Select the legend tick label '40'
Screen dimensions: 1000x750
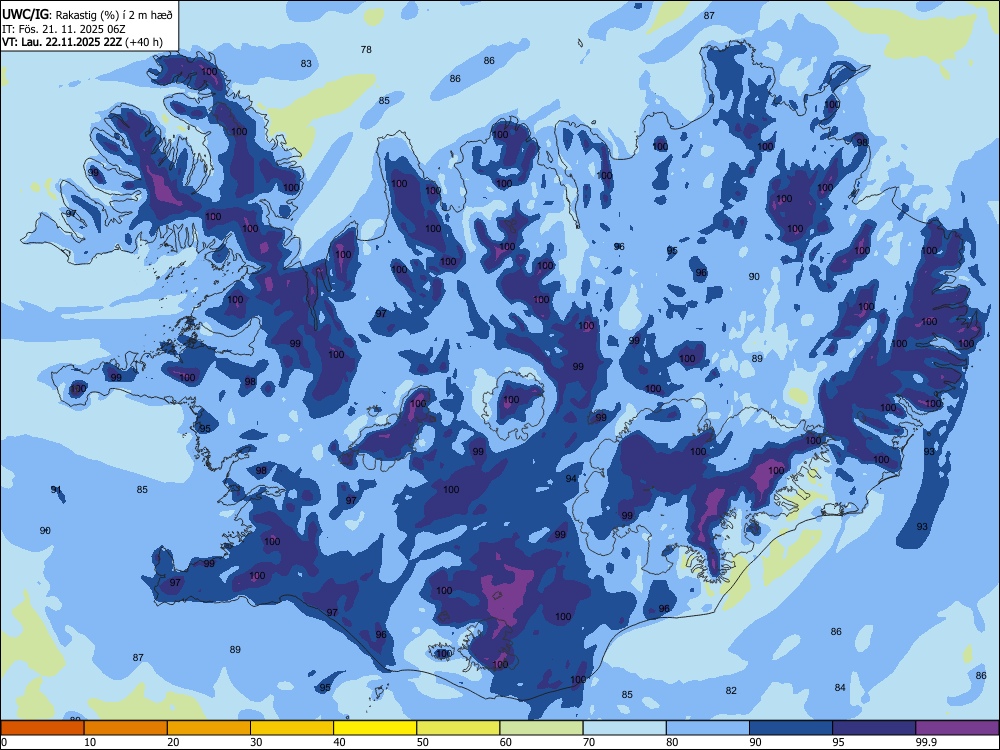pyautogui.click(x=339, y=742)
